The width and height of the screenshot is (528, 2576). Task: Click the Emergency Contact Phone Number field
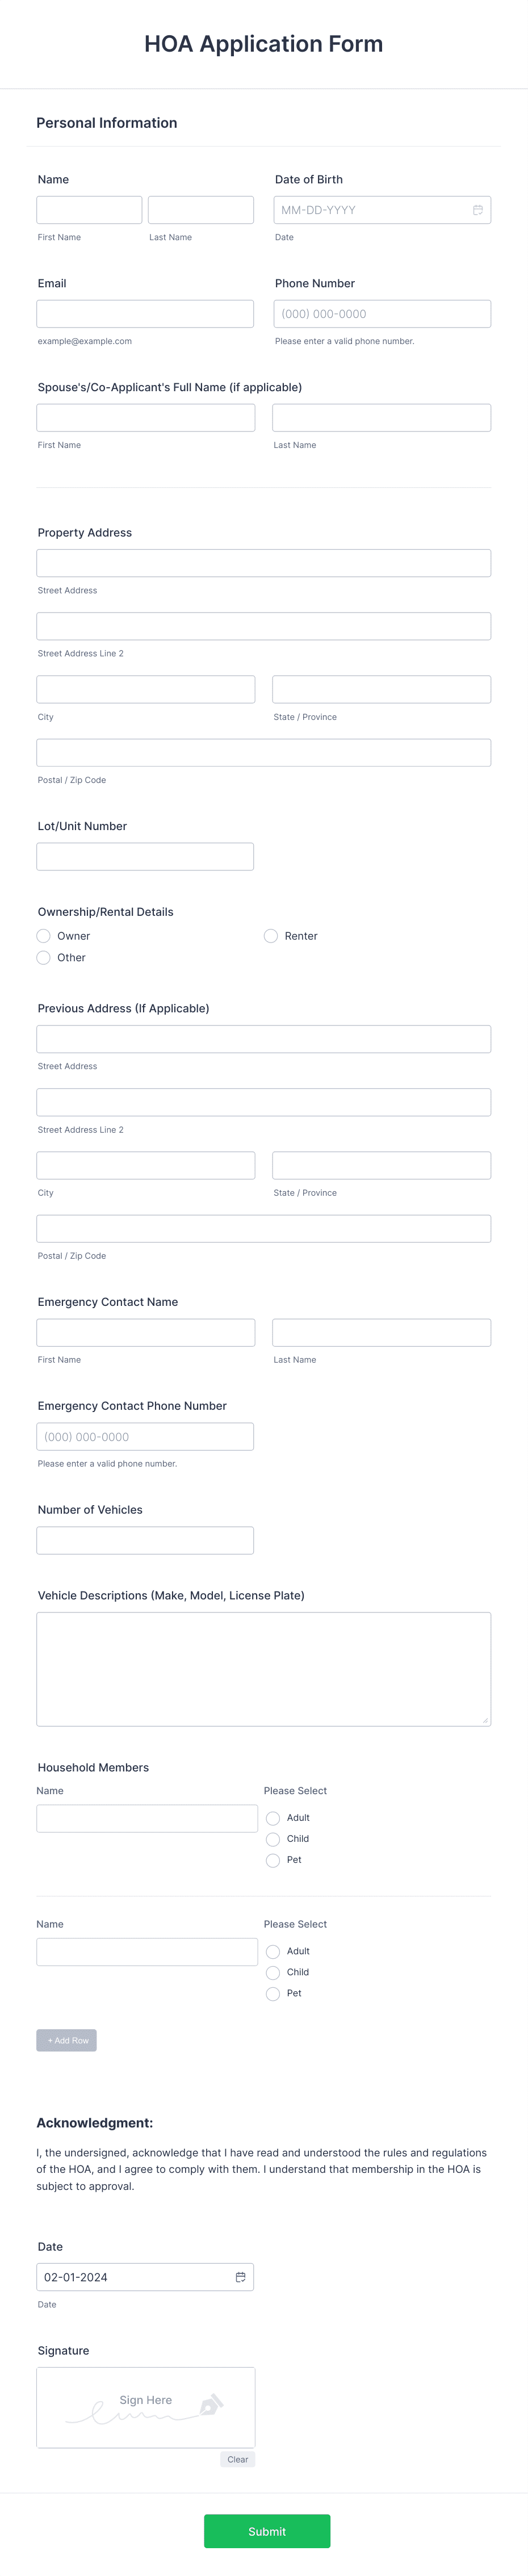click(145, 1436)
